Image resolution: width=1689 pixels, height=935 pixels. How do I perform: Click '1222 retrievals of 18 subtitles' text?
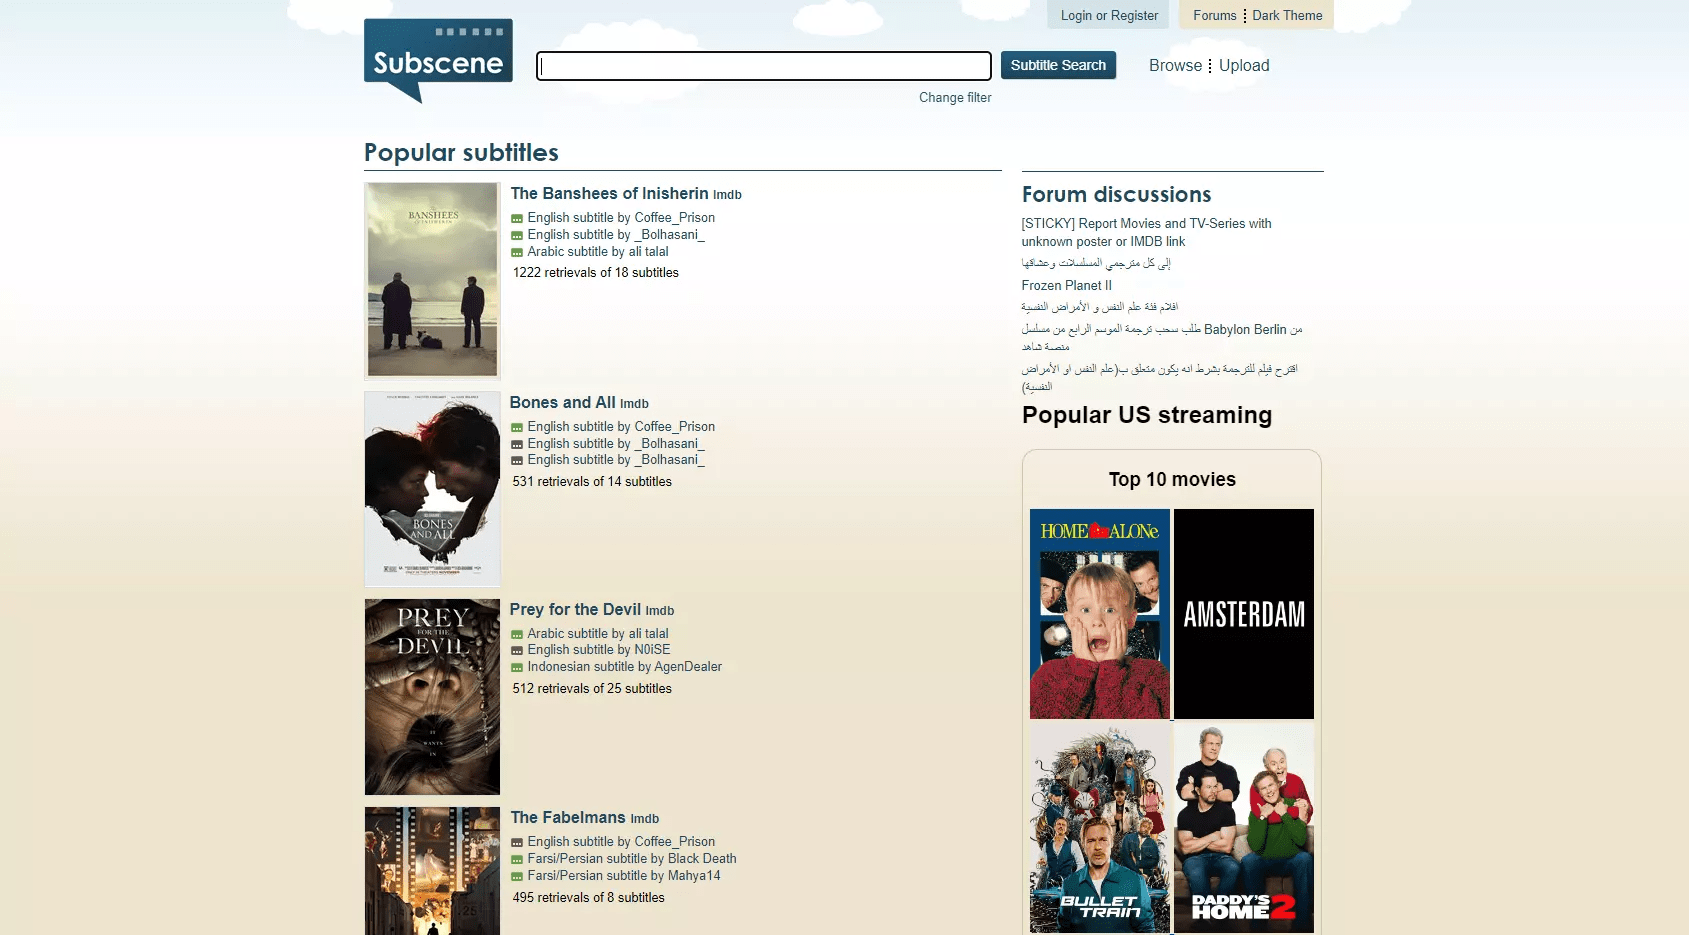[x=596, y=272]
